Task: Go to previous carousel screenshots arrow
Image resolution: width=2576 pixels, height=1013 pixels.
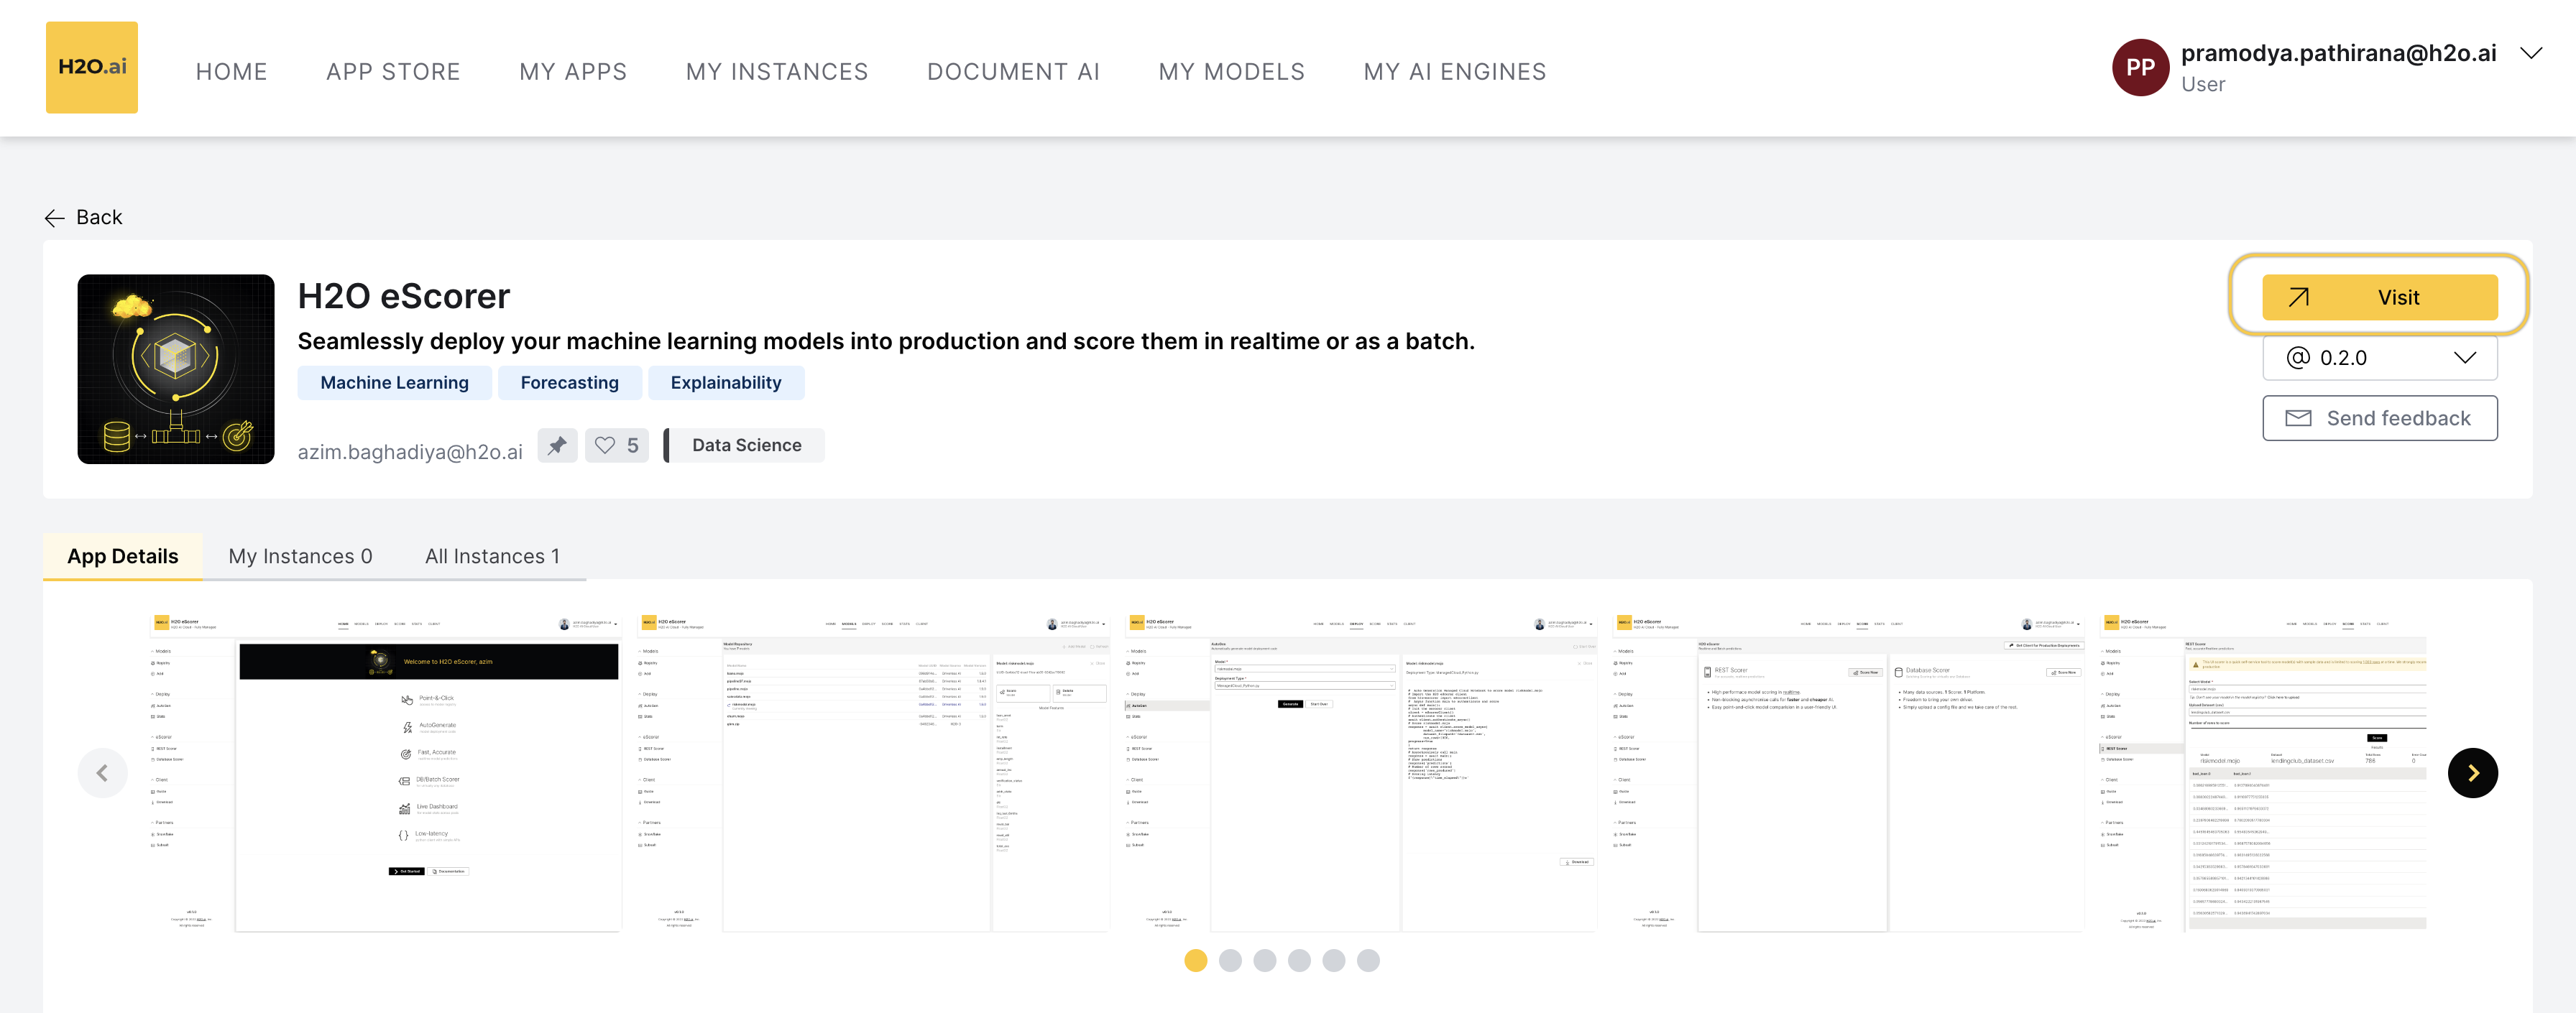Action: (102, 773)
